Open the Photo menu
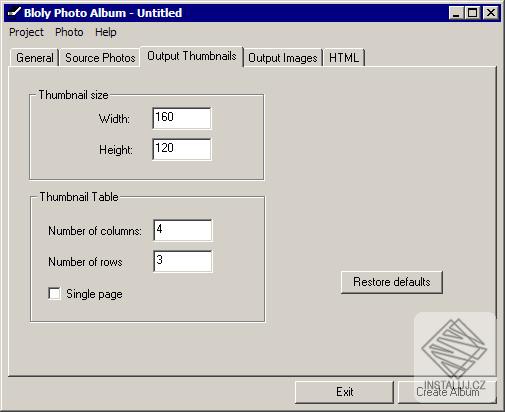505x412 pixels. click(x=69, y=32)
